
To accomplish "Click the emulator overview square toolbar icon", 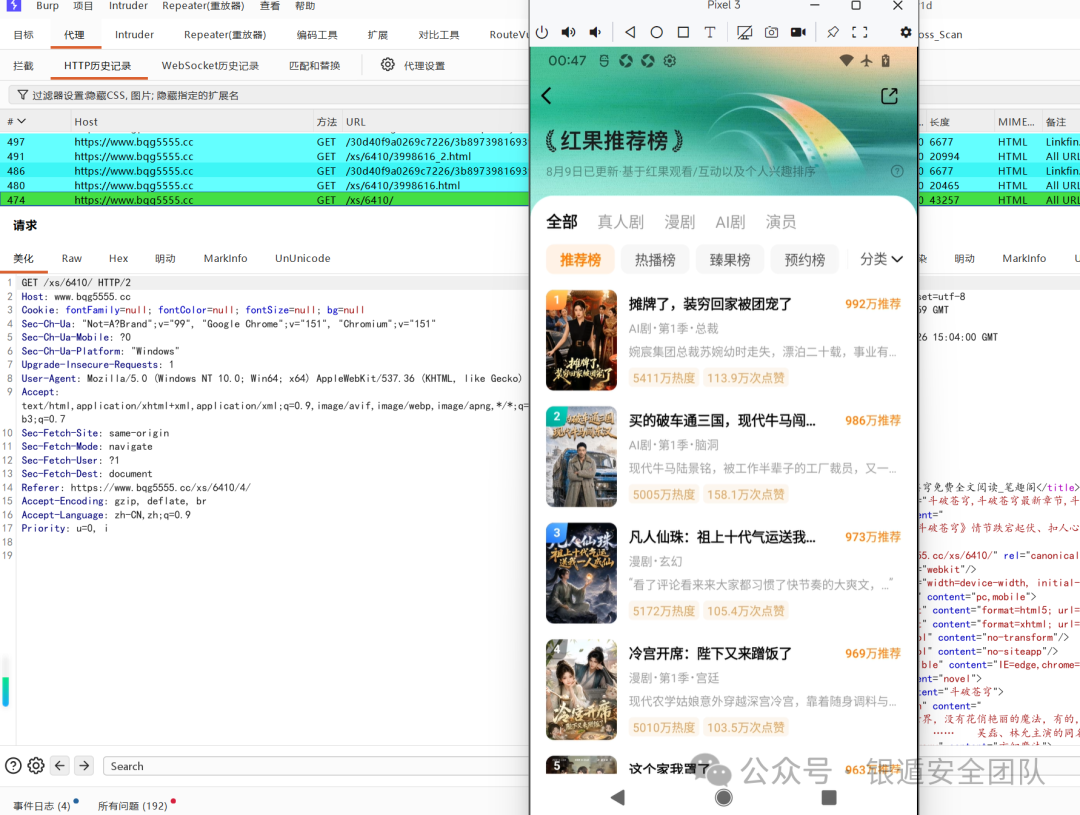I will coord(683,32).
